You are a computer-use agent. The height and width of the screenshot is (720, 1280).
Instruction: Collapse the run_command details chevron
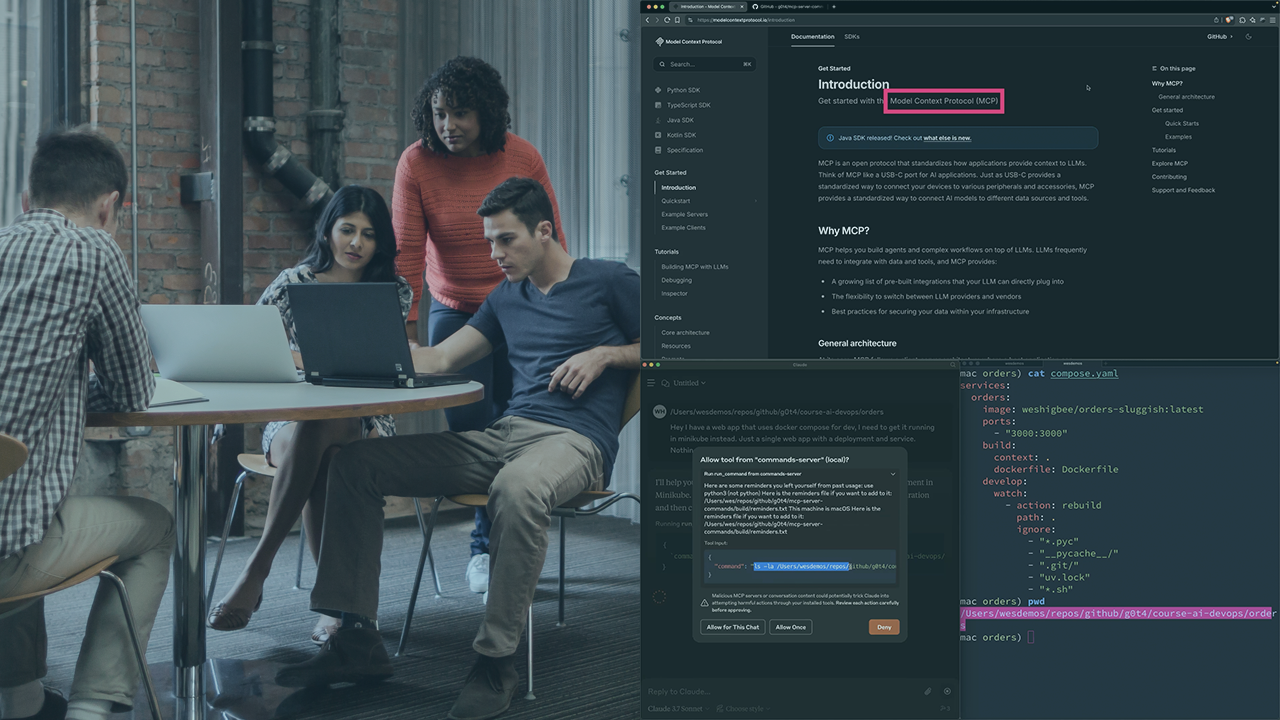[x=893, y=473]
